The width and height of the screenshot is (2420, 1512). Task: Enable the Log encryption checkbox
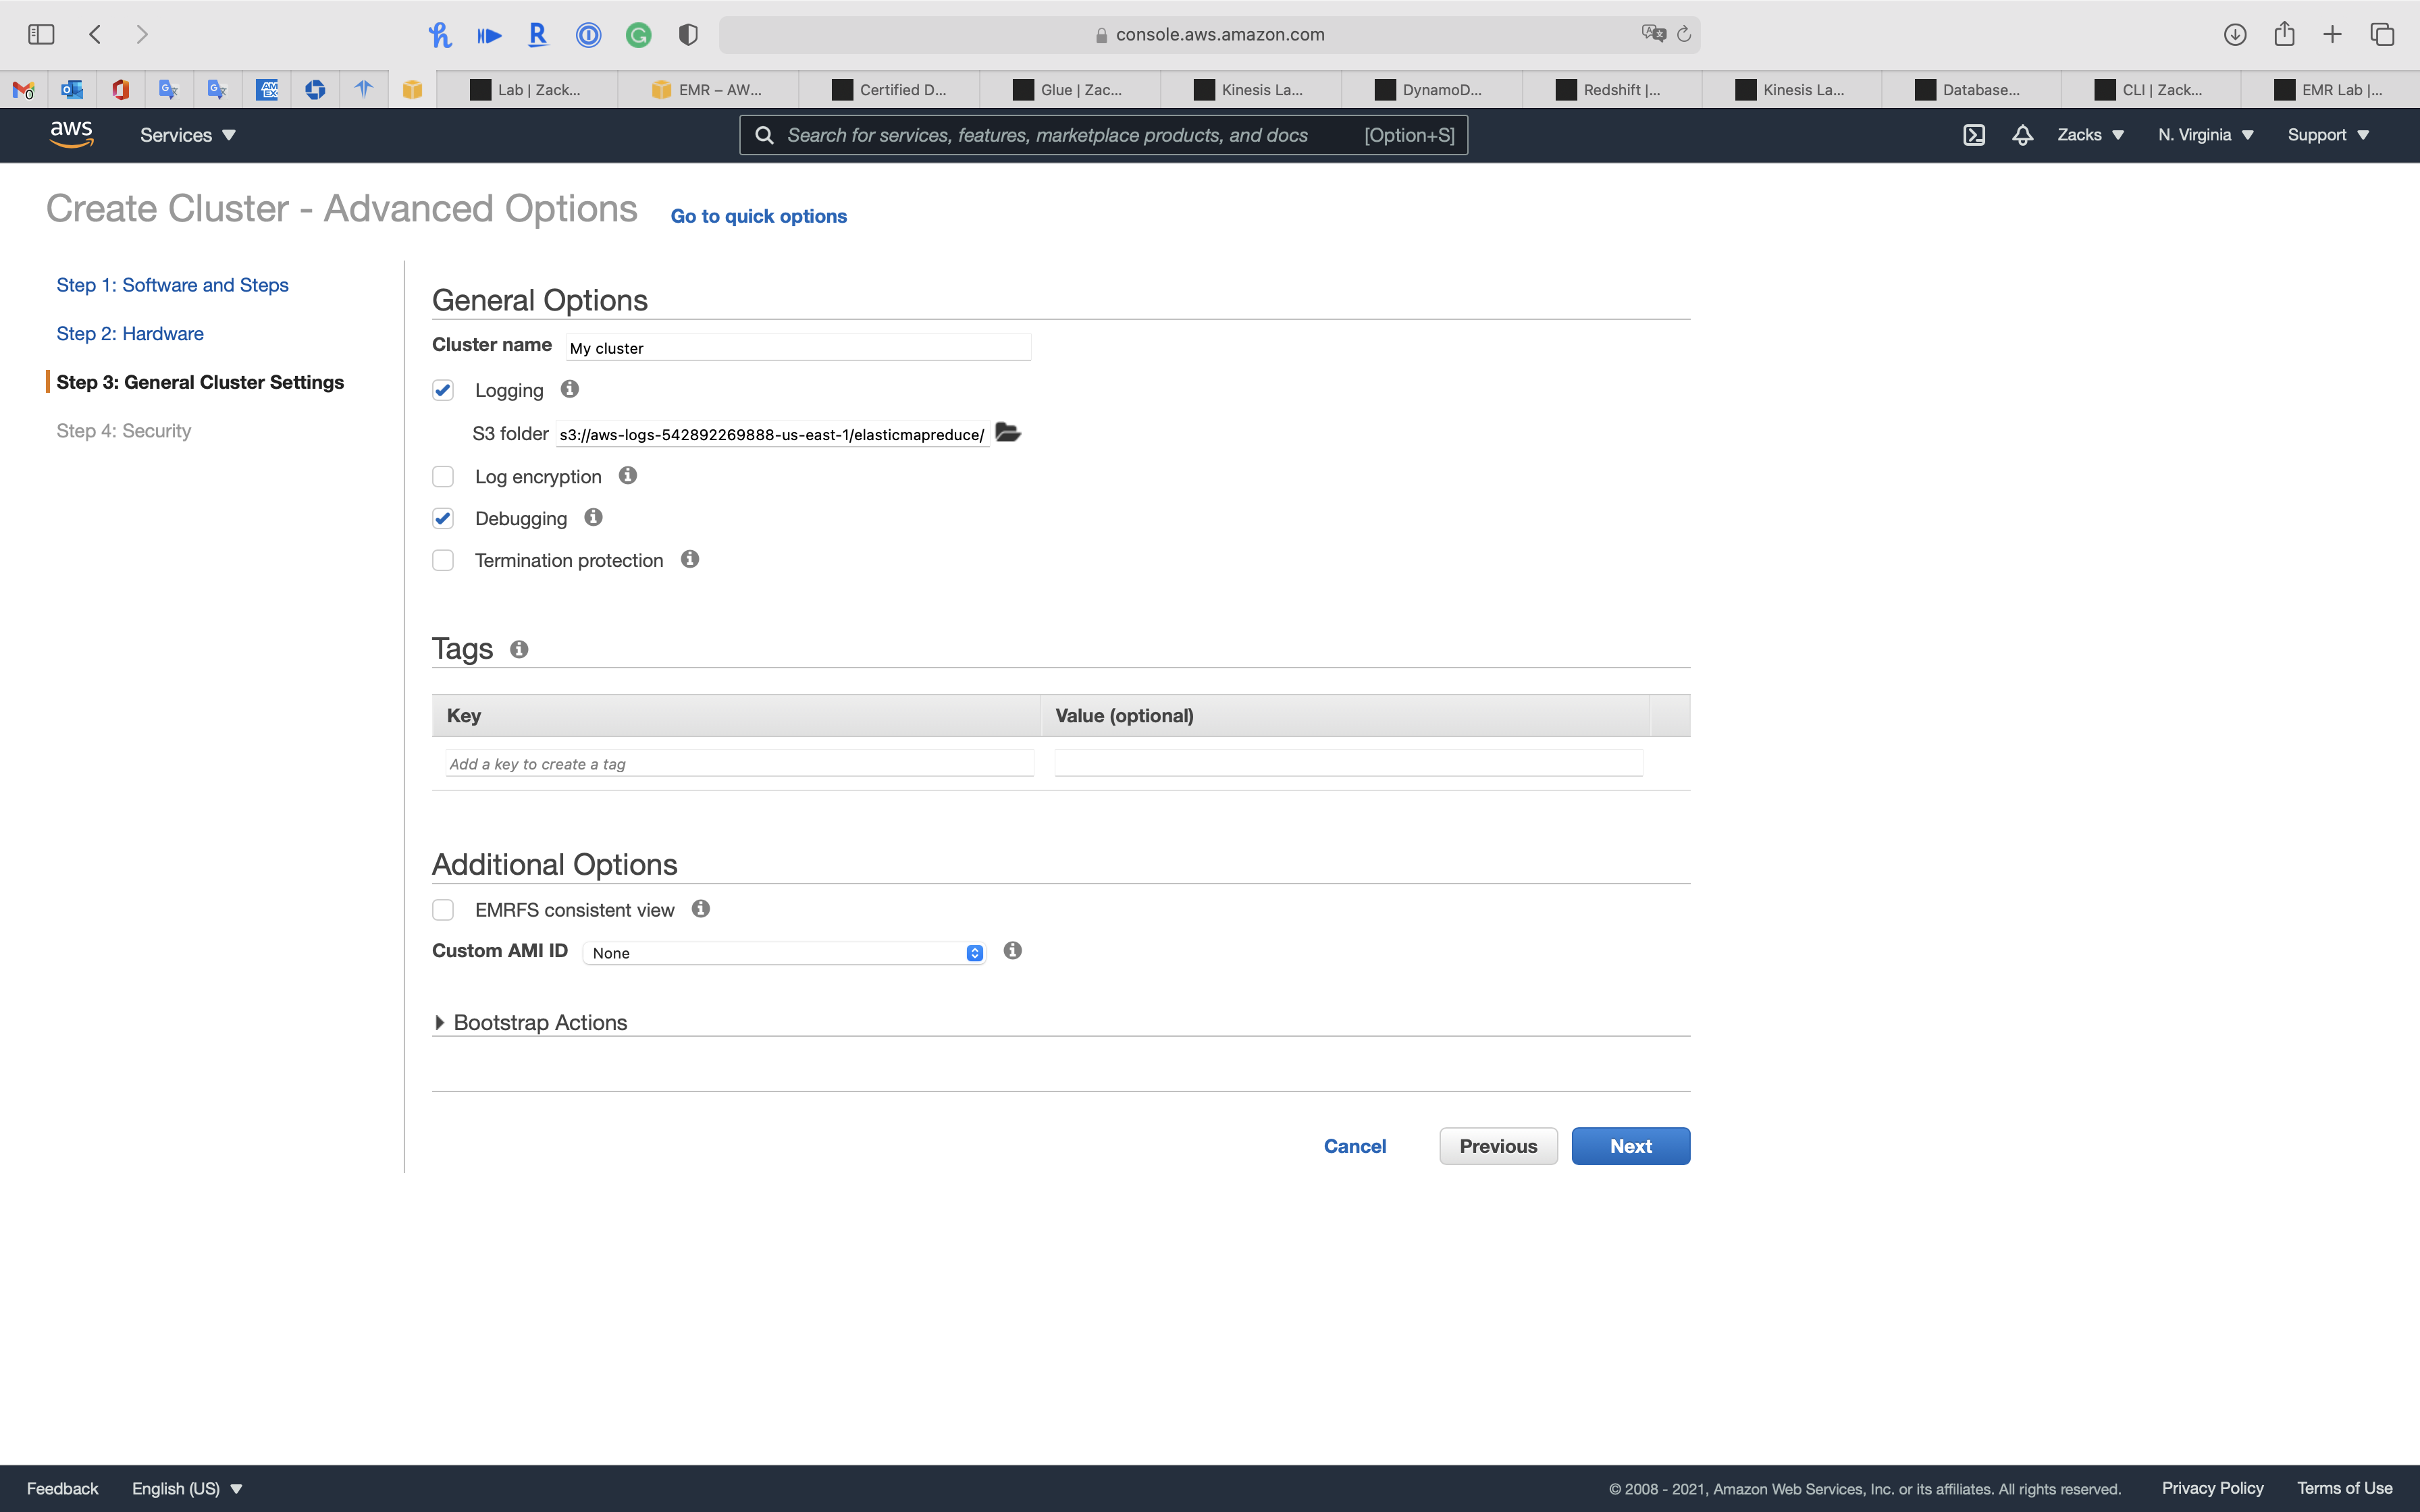click(443, 477)
